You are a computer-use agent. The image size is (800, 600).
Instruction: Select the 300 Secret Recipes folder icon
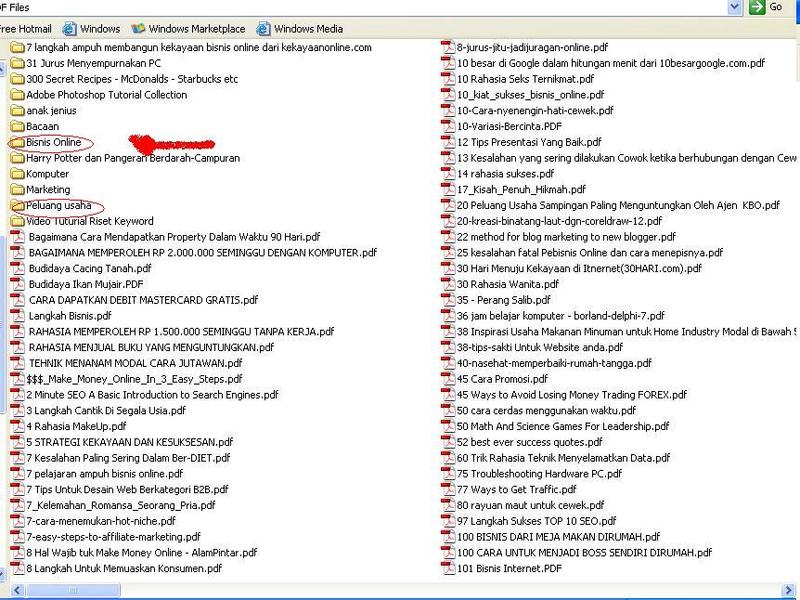click(18, 79)
